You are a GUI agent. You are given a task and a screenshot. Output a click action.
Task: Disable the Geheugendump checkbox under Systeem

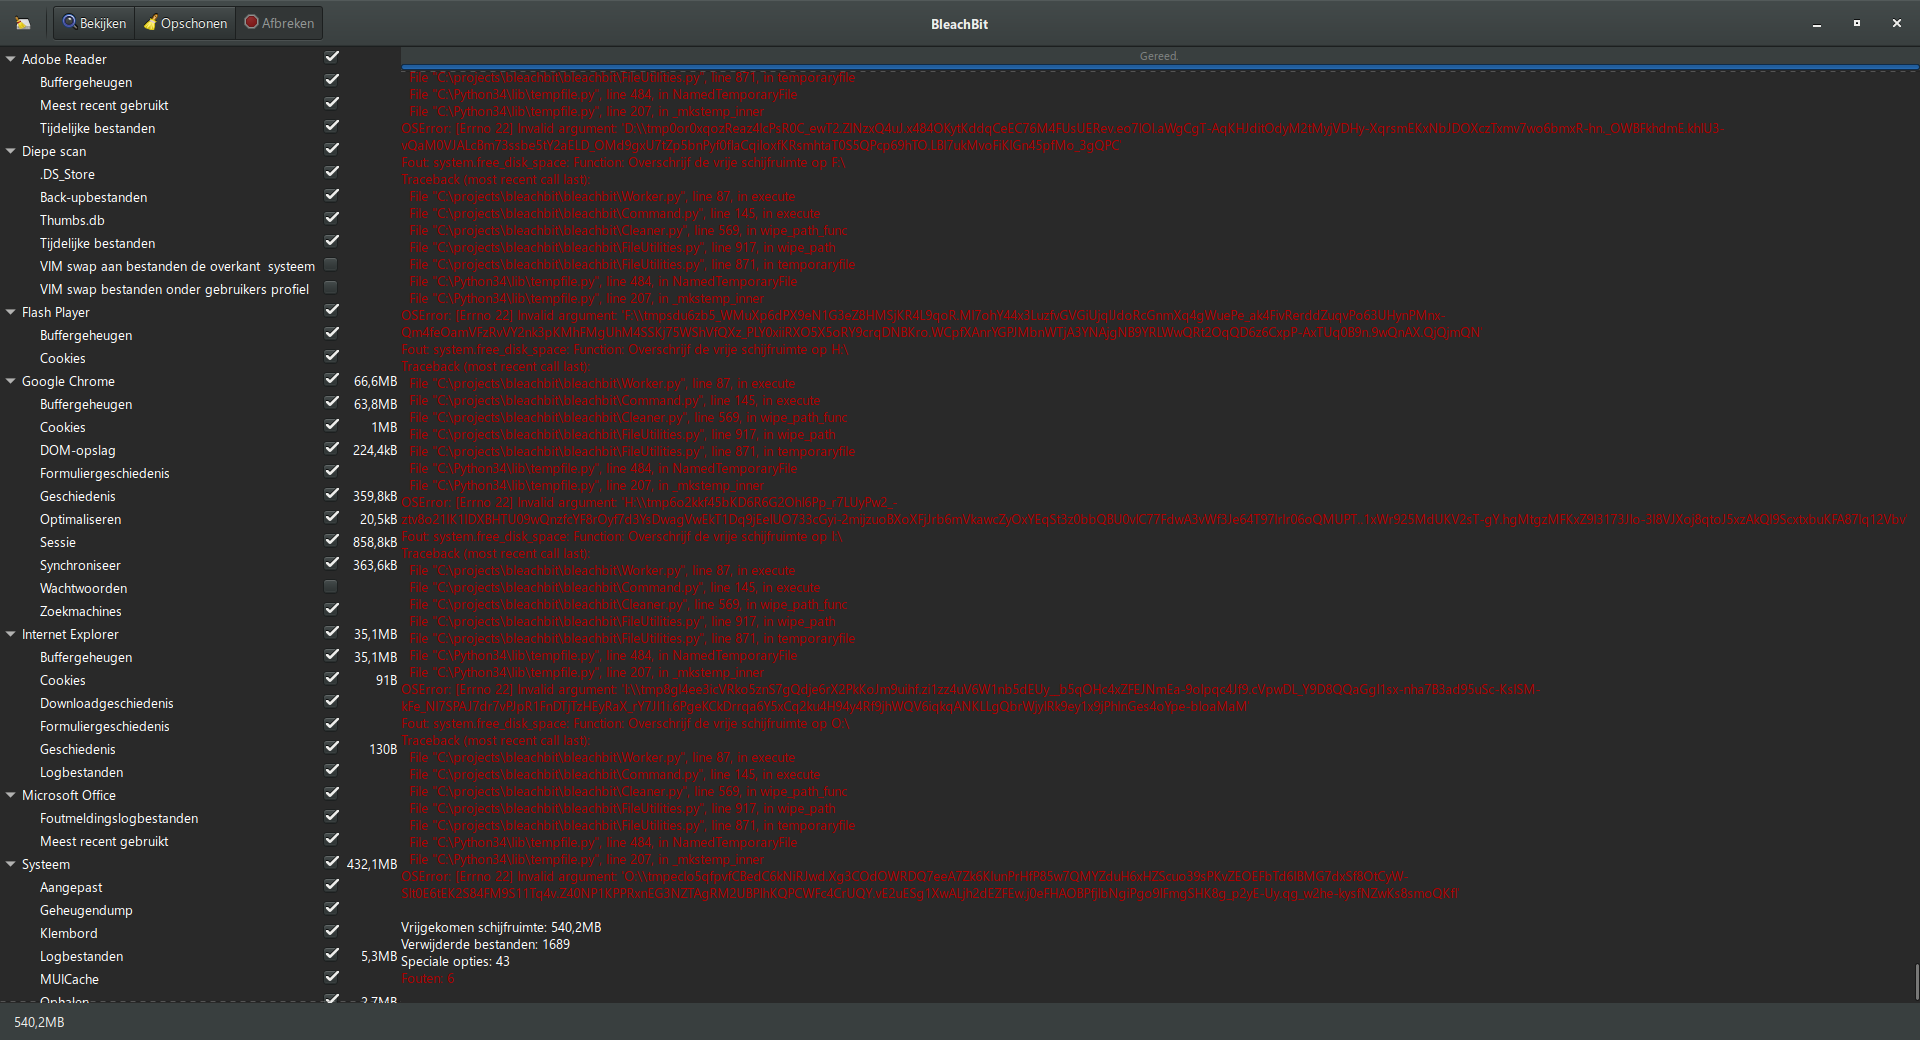point(331,908)
